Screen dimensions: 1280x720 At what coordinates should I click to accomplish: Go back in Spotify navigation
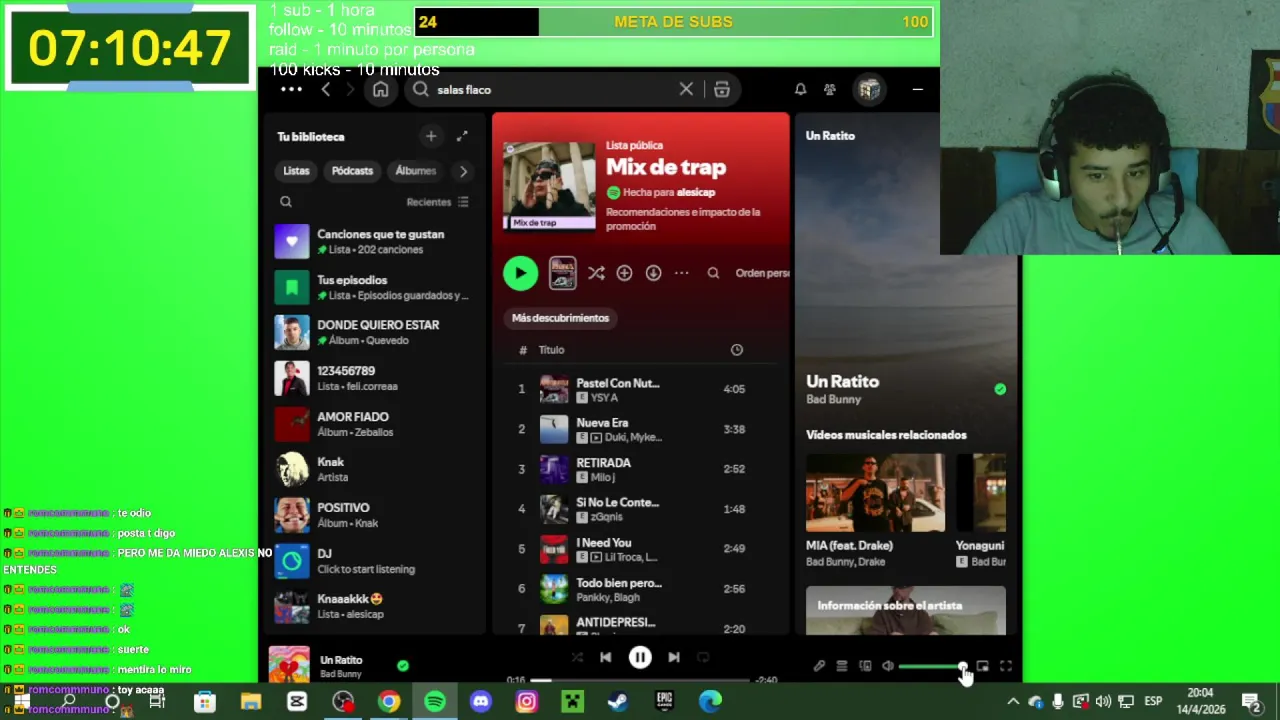point(326,89)
